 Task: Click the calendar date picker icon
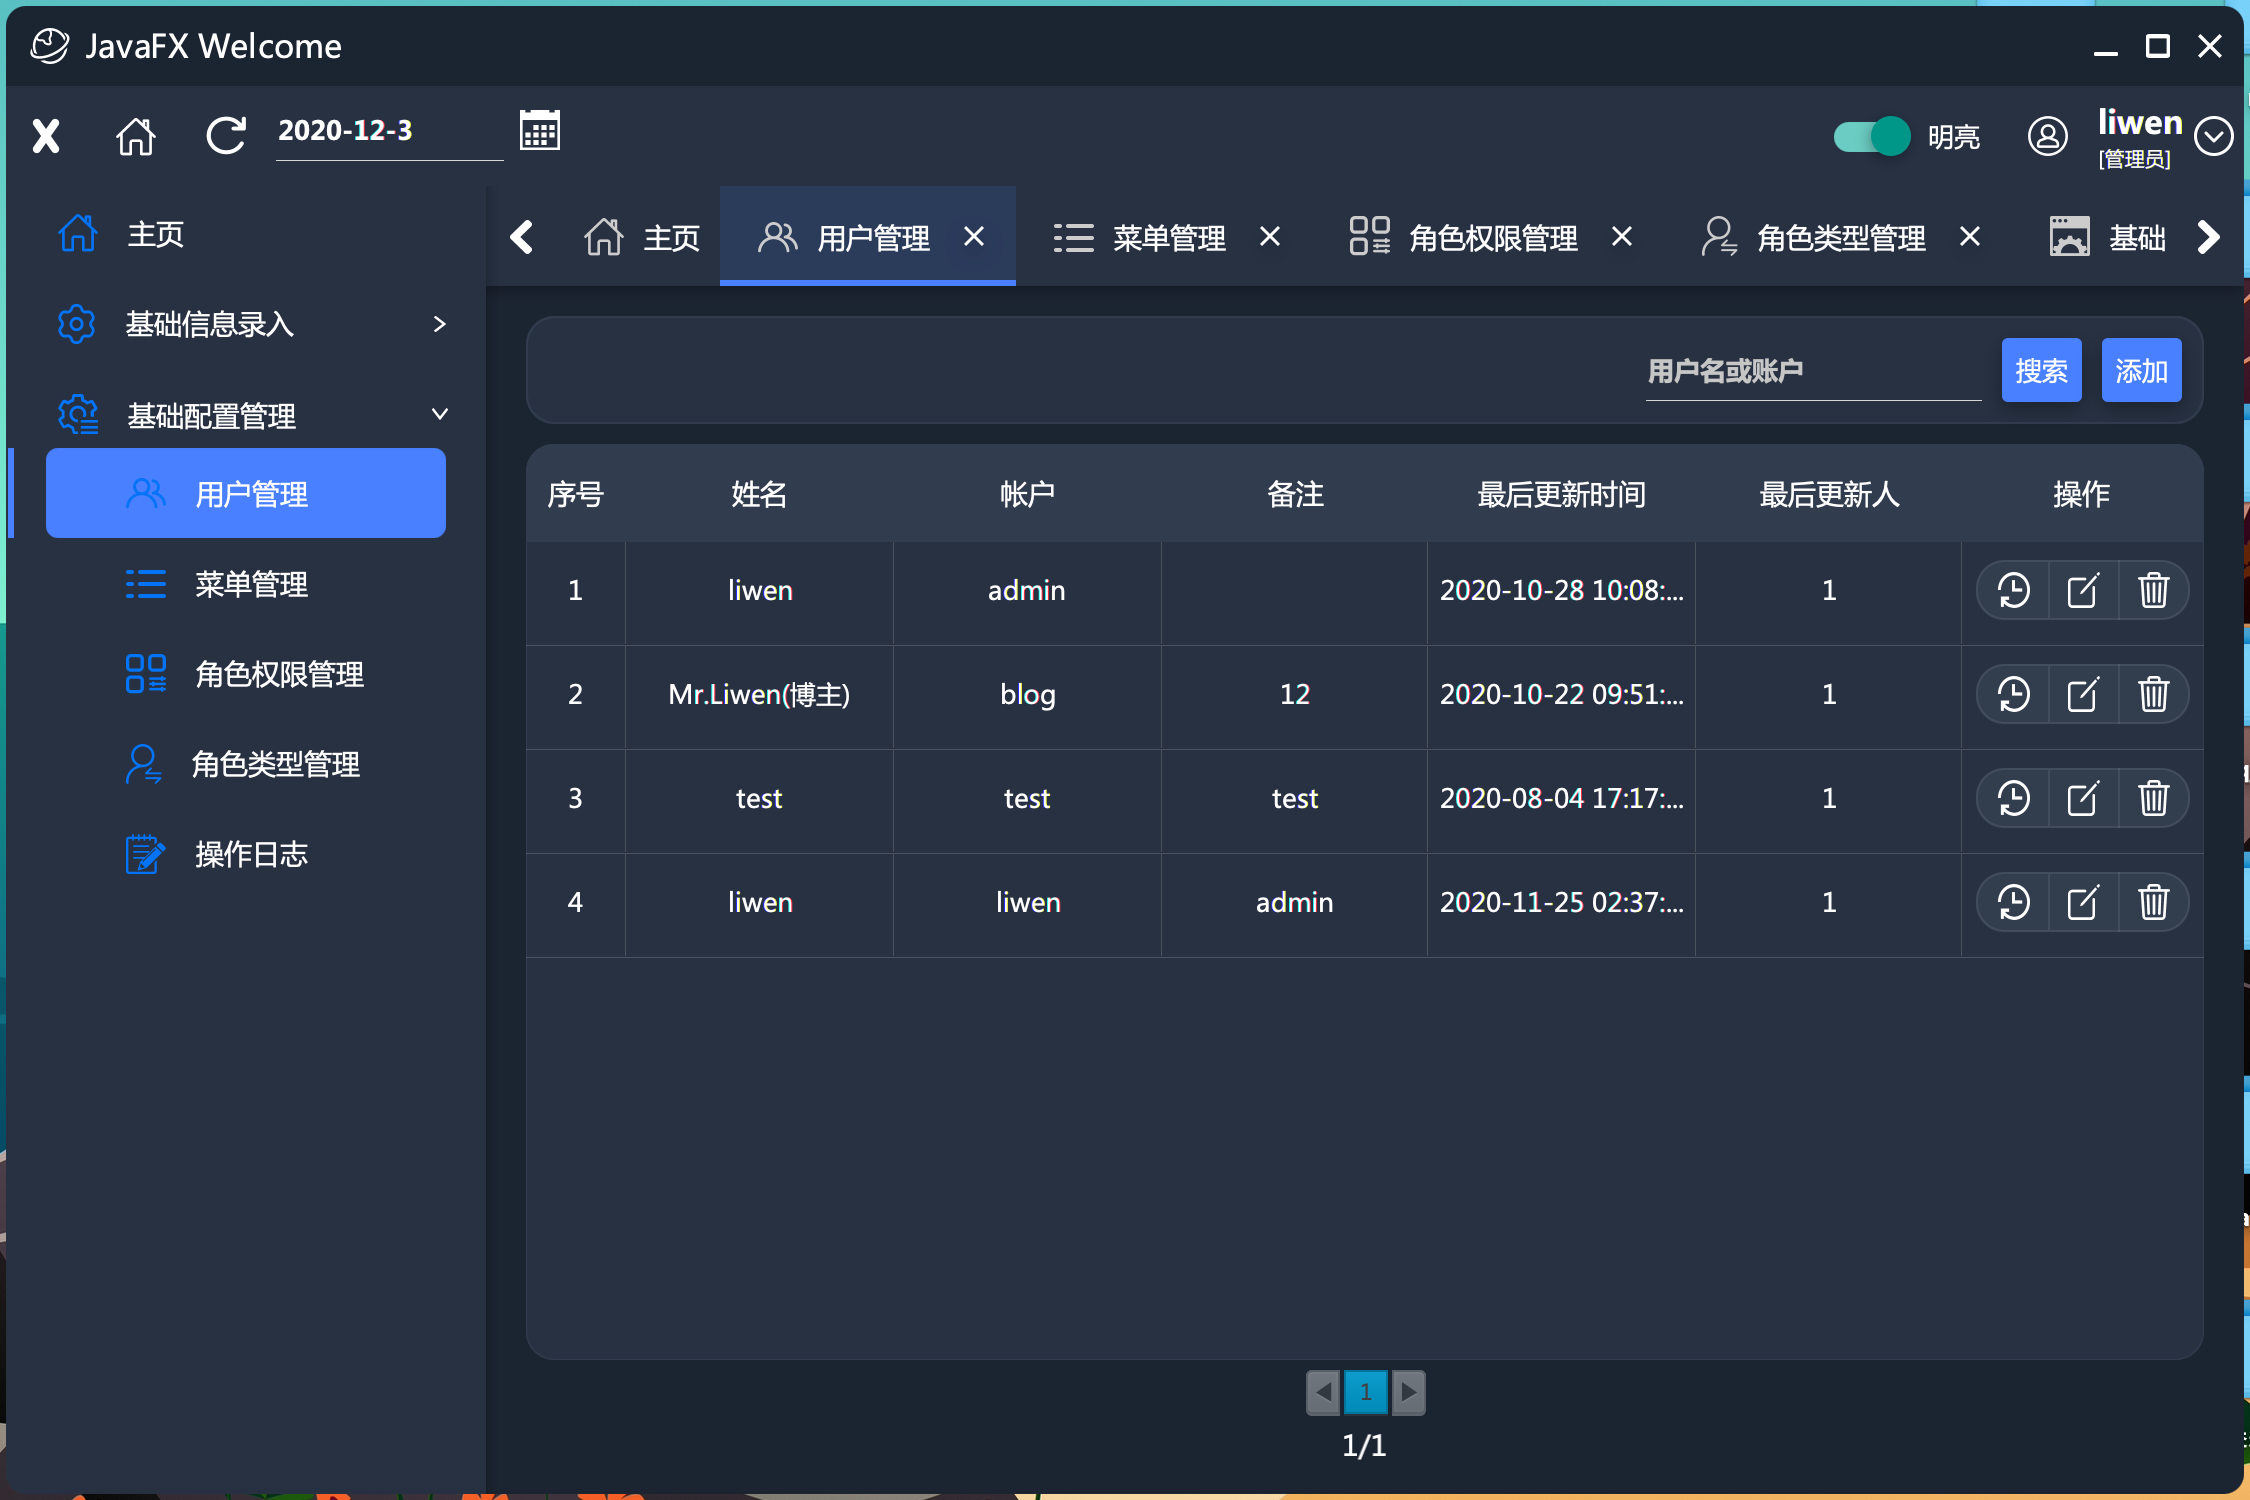(x=539, y=131)
